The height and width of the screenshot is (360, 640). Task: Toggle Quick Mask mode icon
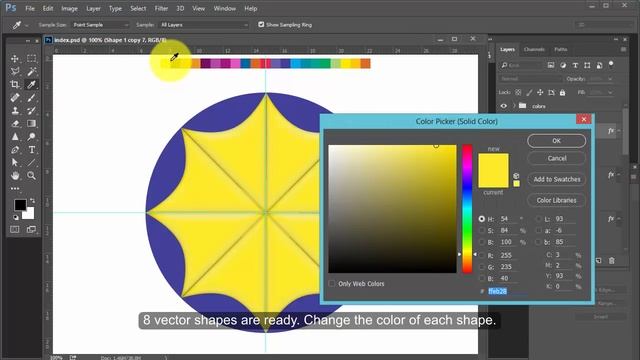tap(15, 229)
